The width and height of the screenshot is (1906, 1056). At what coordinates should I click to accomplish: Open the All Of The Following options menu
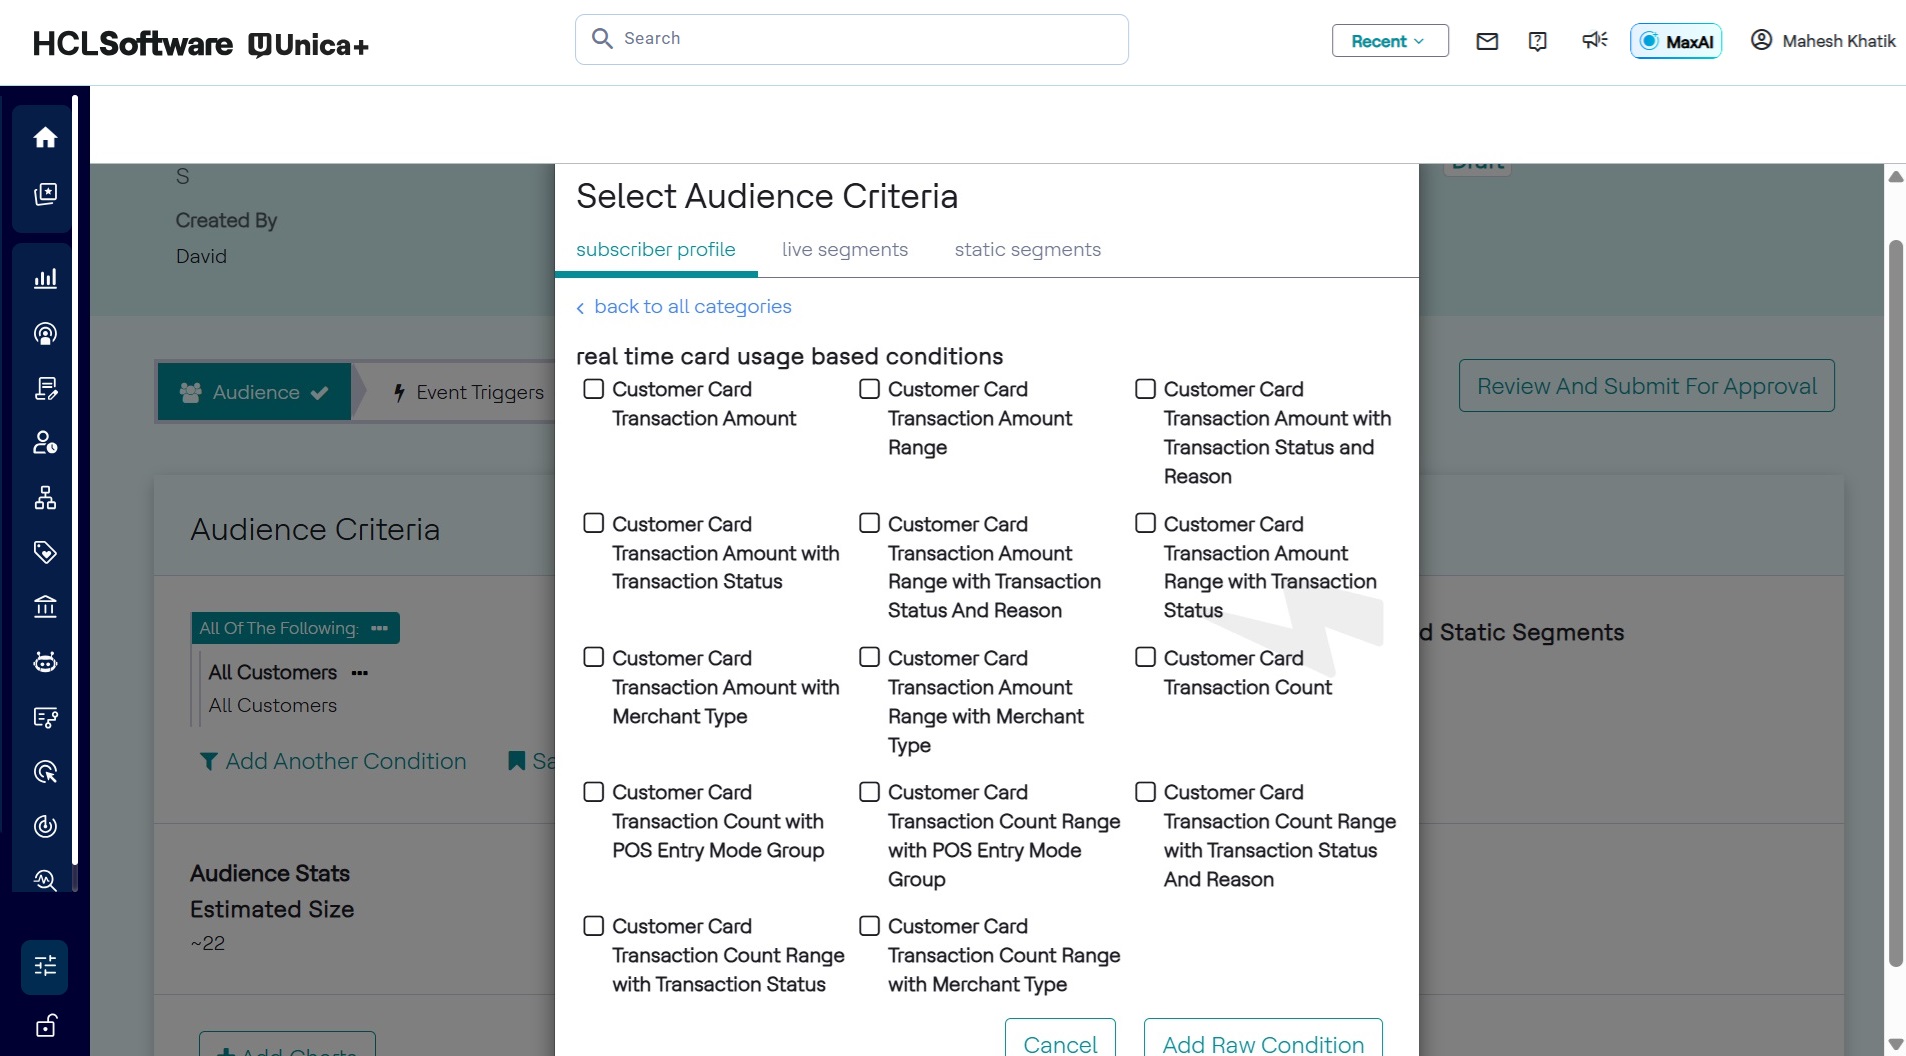tap(379, 628)
